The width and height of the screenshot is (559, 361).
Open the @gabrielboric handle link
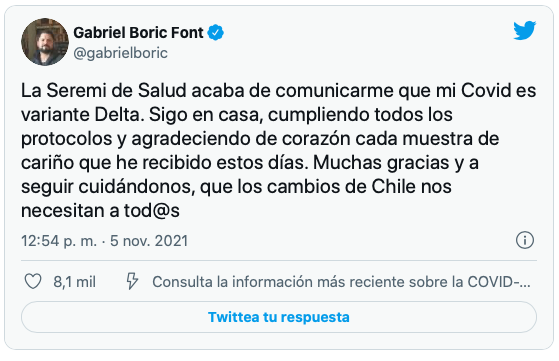pos(120,53)
